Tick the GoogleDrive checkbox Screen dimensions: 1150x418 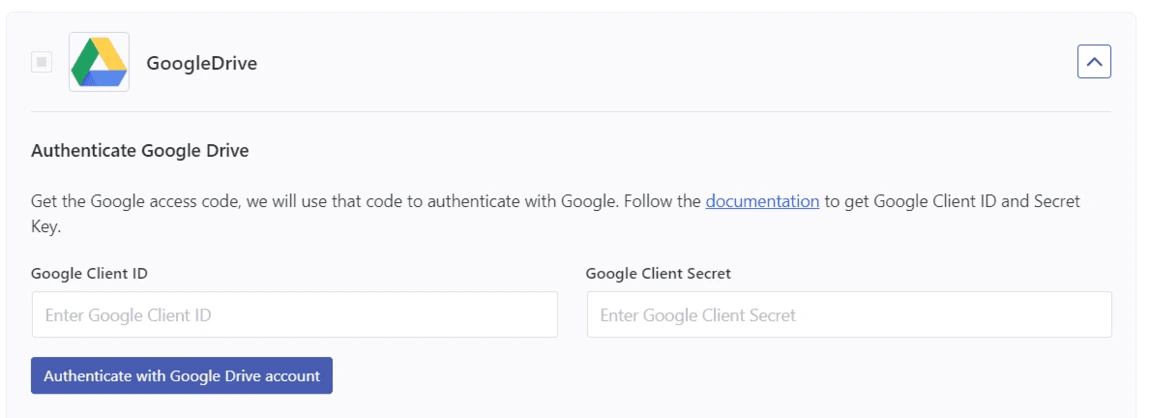point(41,62)
